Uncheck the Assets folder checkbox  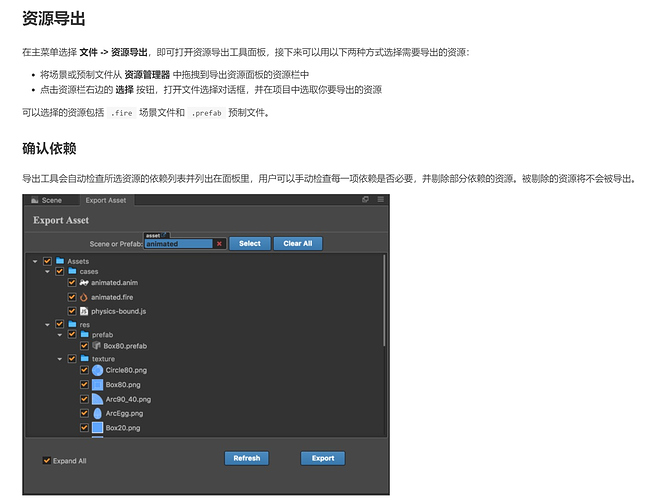pyautogui.click(x=47, y=261)
